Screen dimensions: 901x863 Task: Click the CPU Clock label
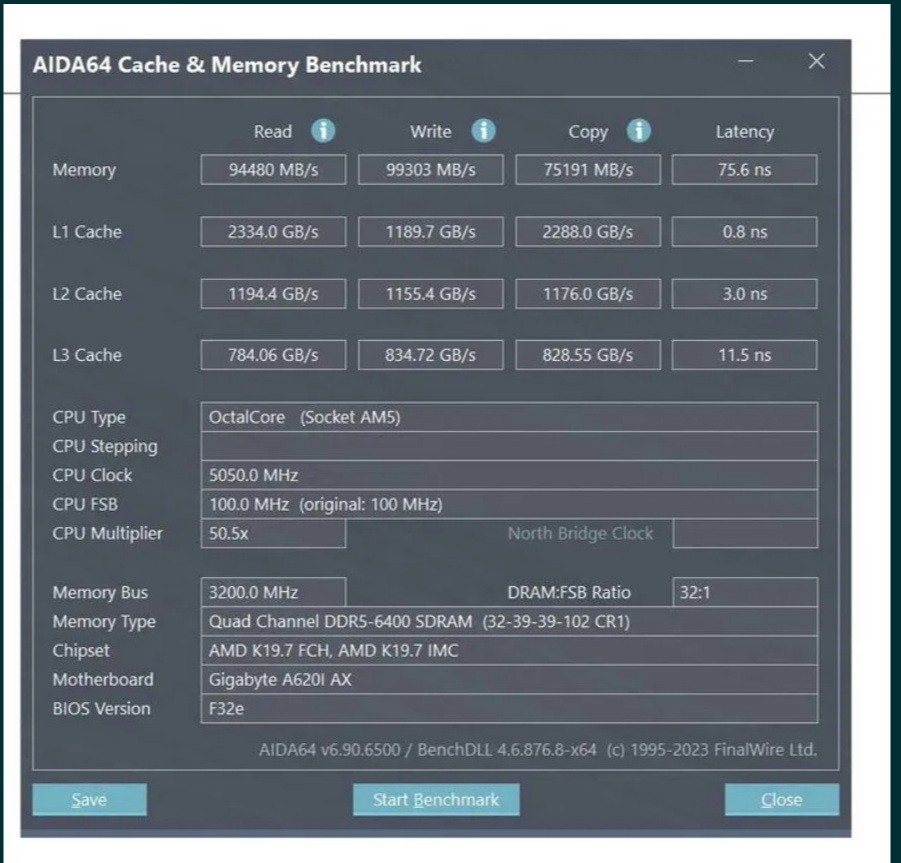pos(93,475)
